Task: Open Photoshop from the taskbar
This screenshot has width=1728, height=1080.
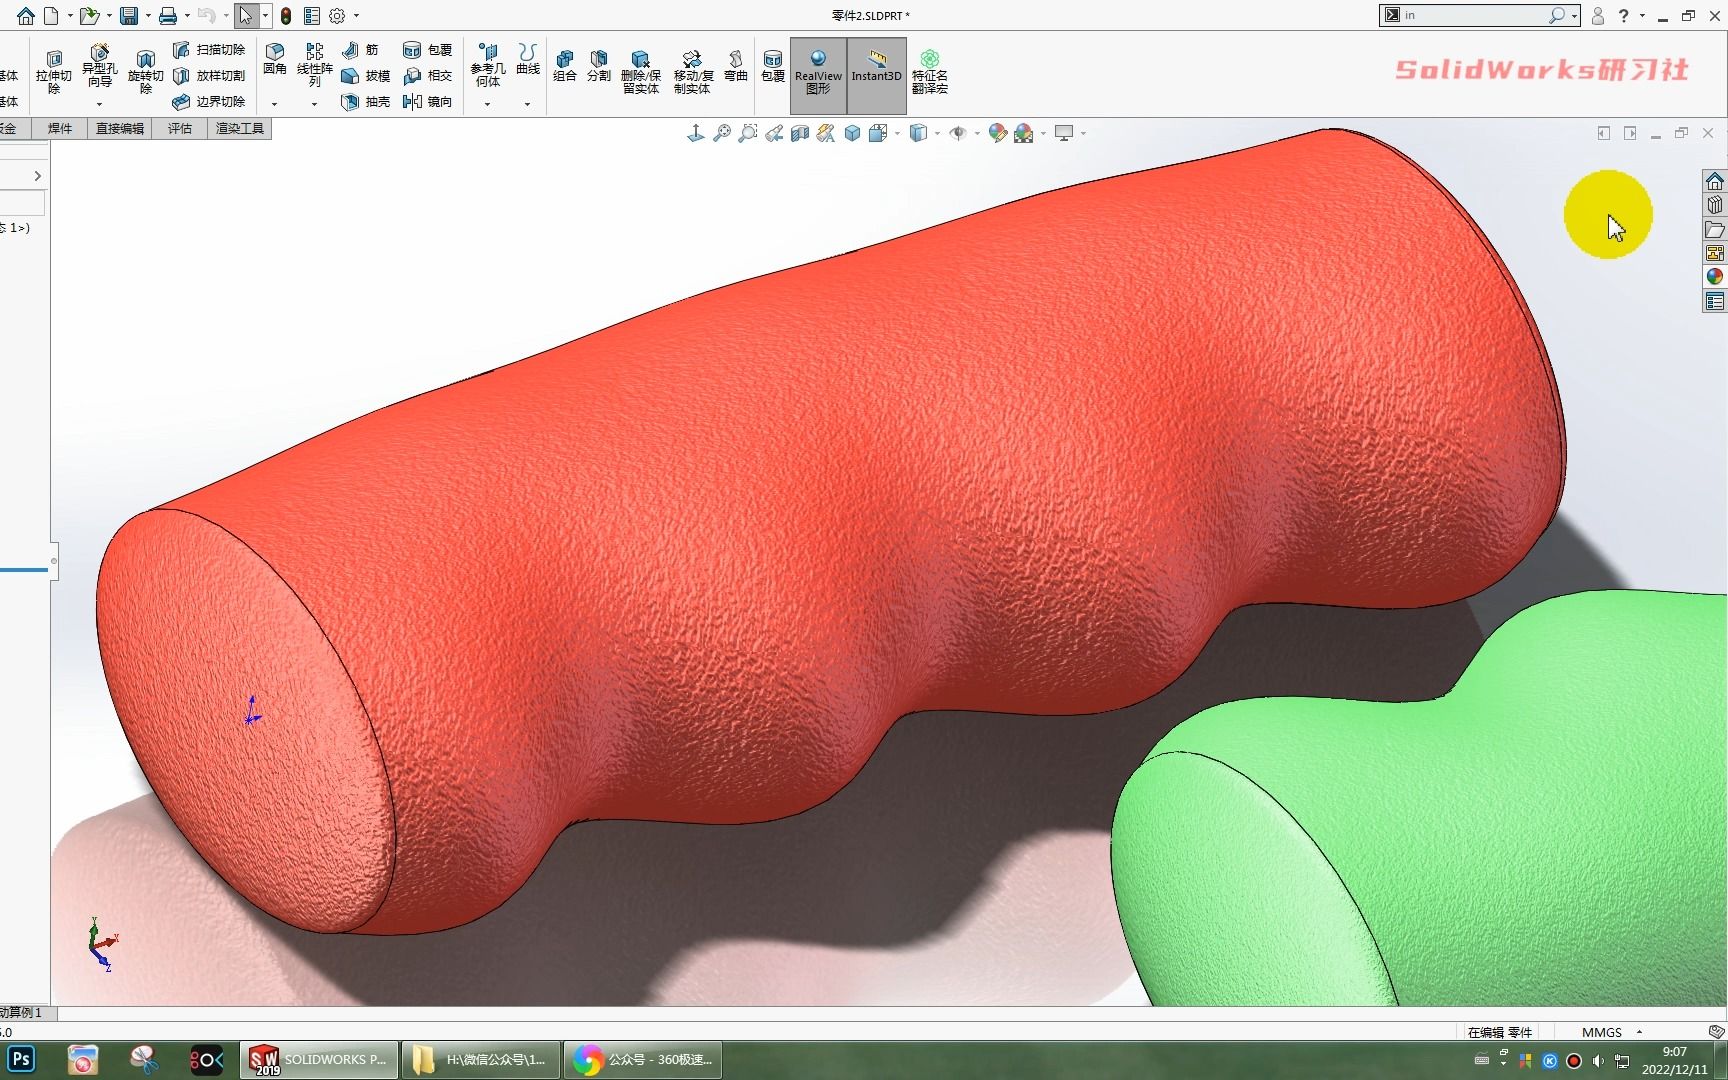Action: [22, 1059]
